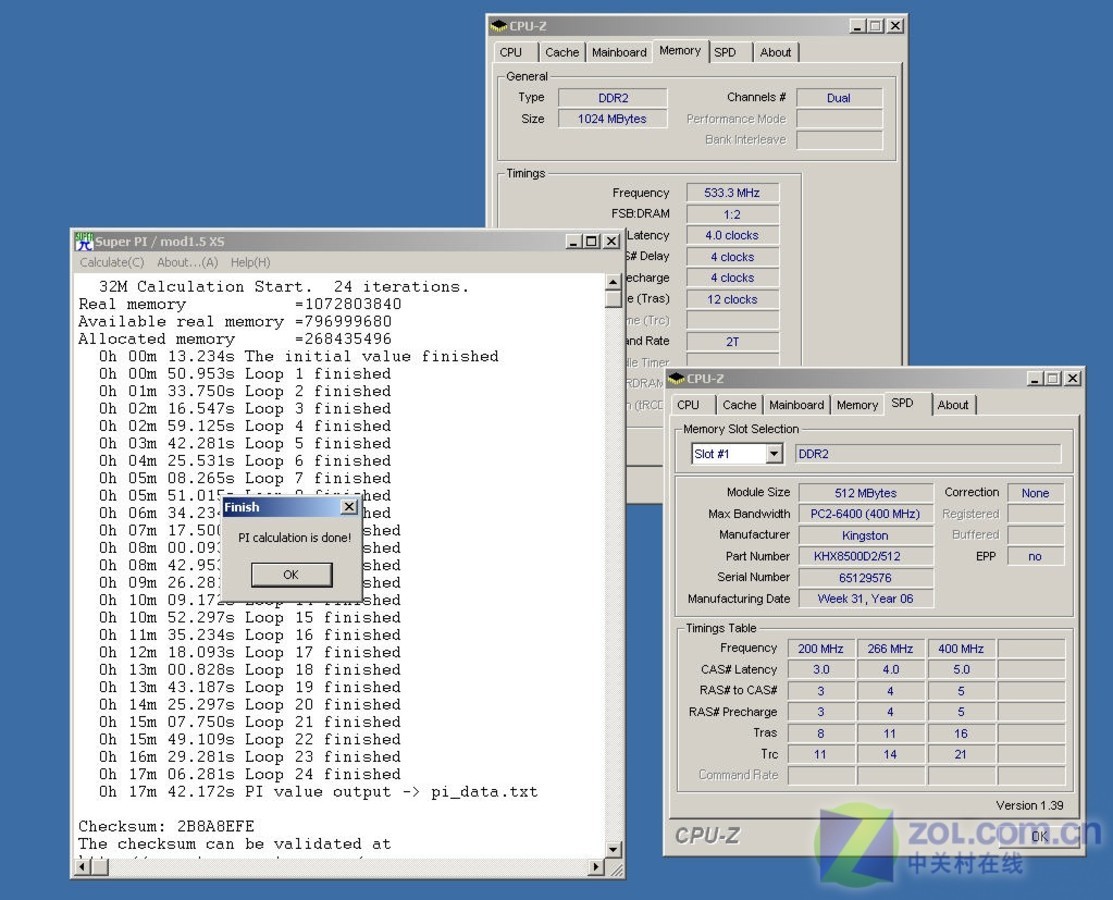Click the '32M Calculation Start' line
1113x900 pixels.
[283, 287]
